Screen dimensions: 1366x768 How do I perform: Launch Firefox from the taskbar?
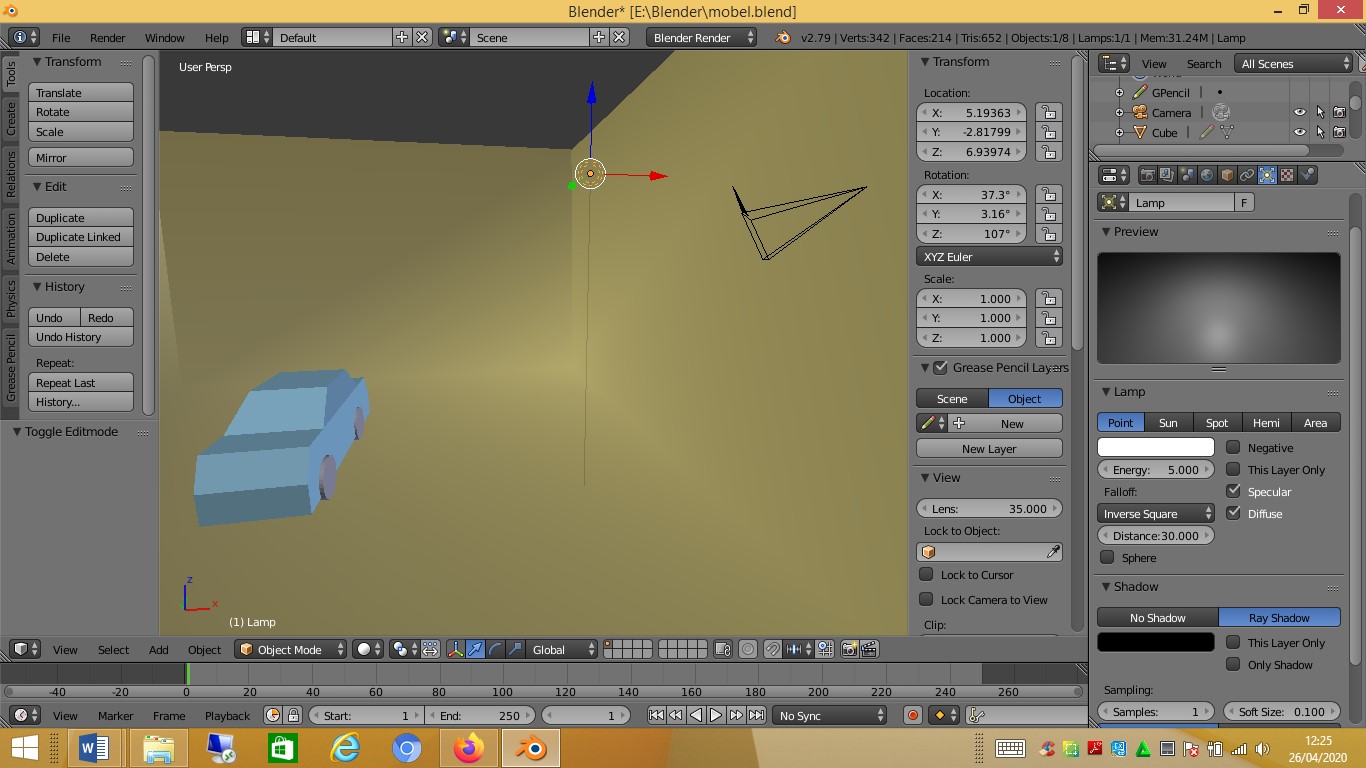[x=469, y=748]
